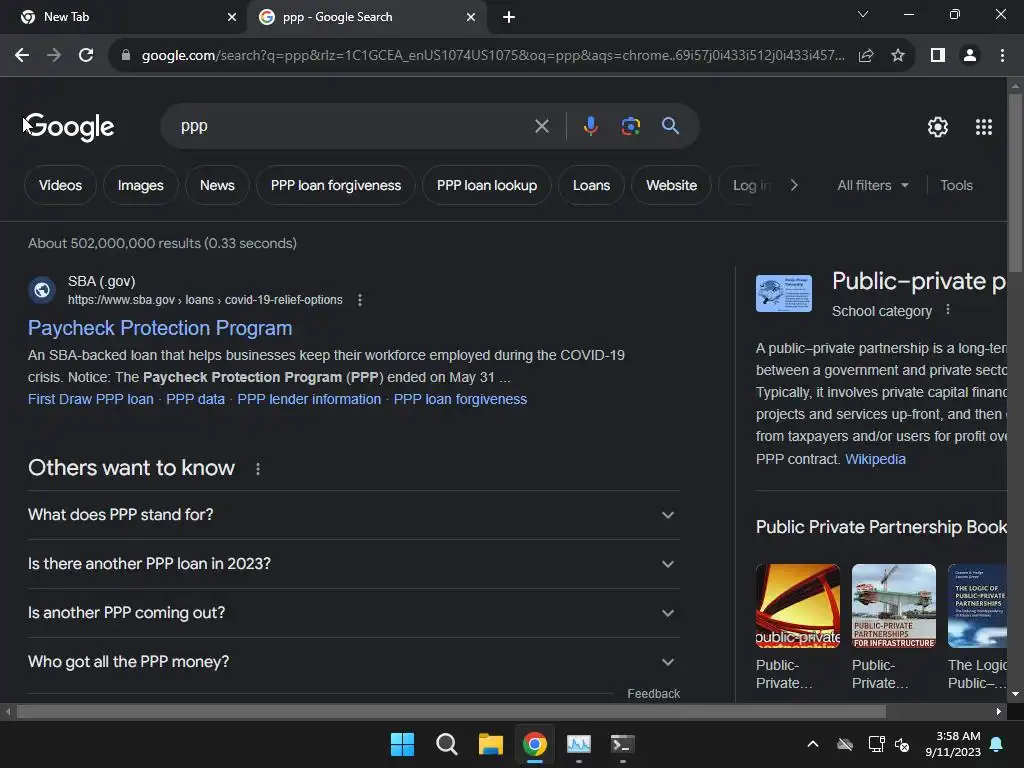
Task: Open the Chrome side panel icon
Action: pos(938,56)
